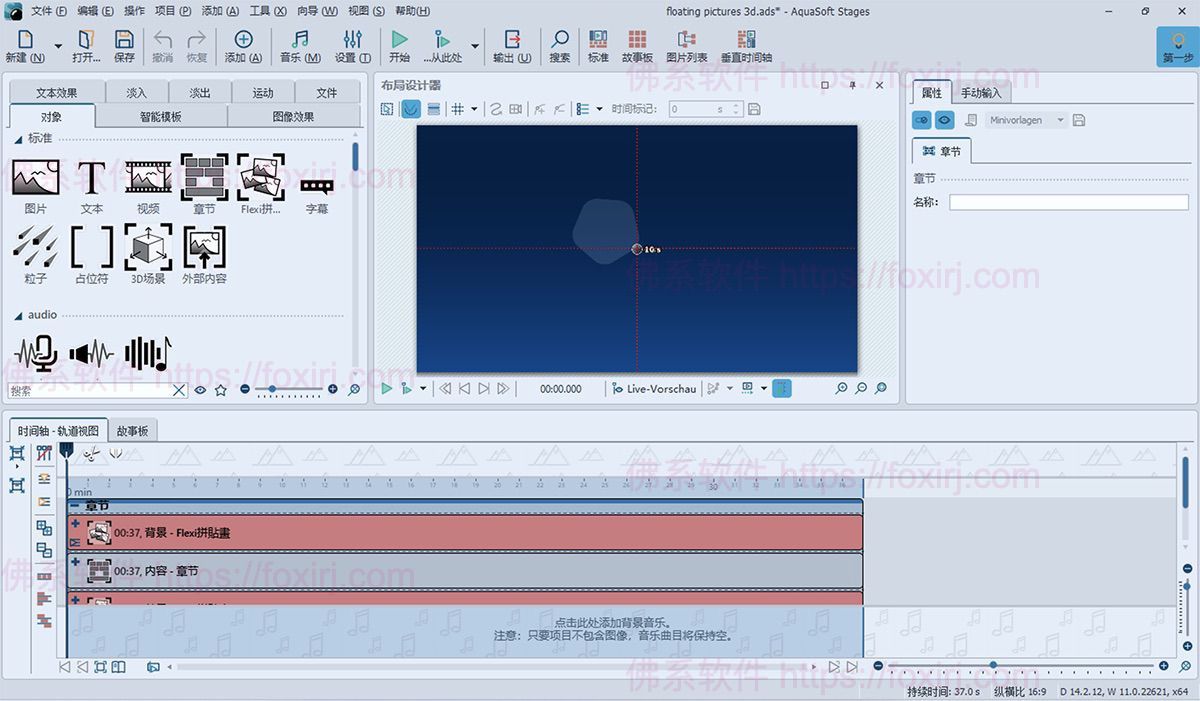Screen dimensions: 1200x701
Task: Click the 第一步 help button at top right
Action: pos(1178,46)
